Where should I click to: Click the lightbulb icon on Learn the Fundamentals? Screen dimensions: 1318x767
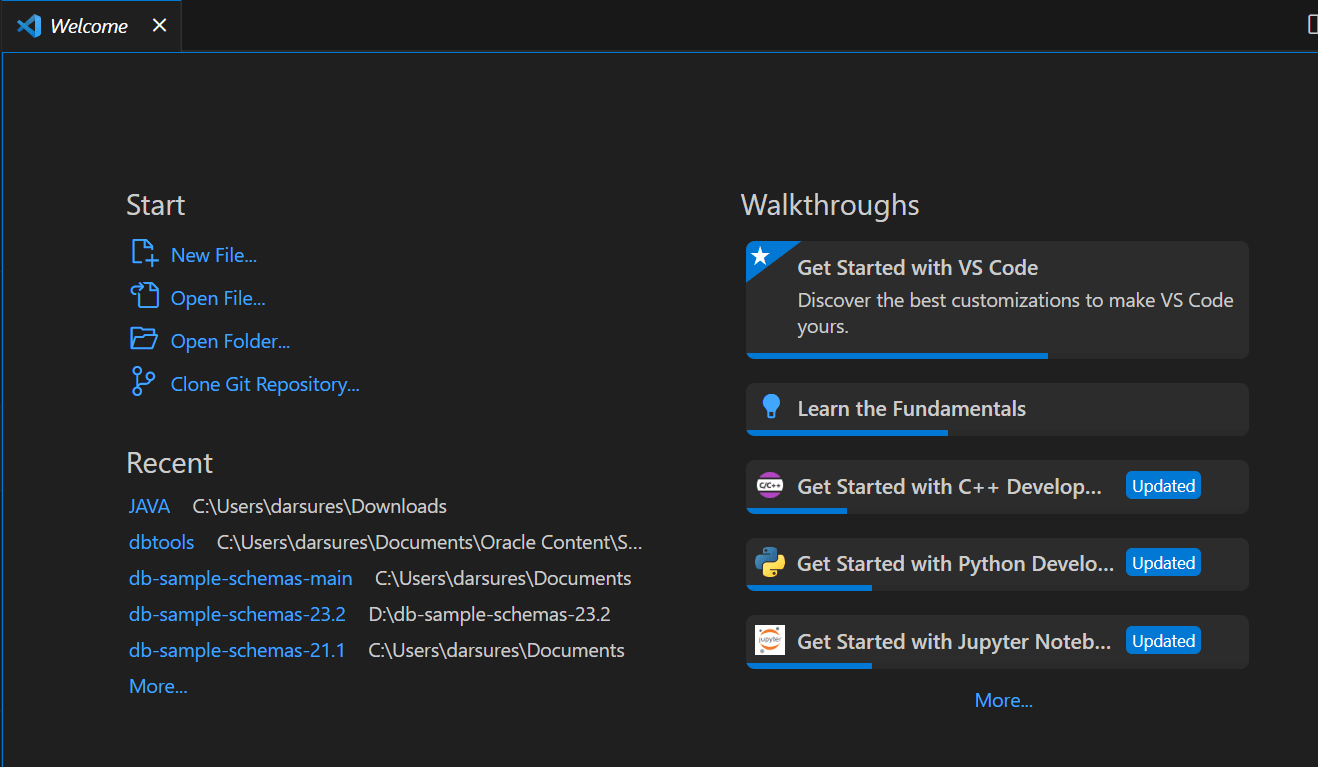pyautogui.click(x=770, y=407)
